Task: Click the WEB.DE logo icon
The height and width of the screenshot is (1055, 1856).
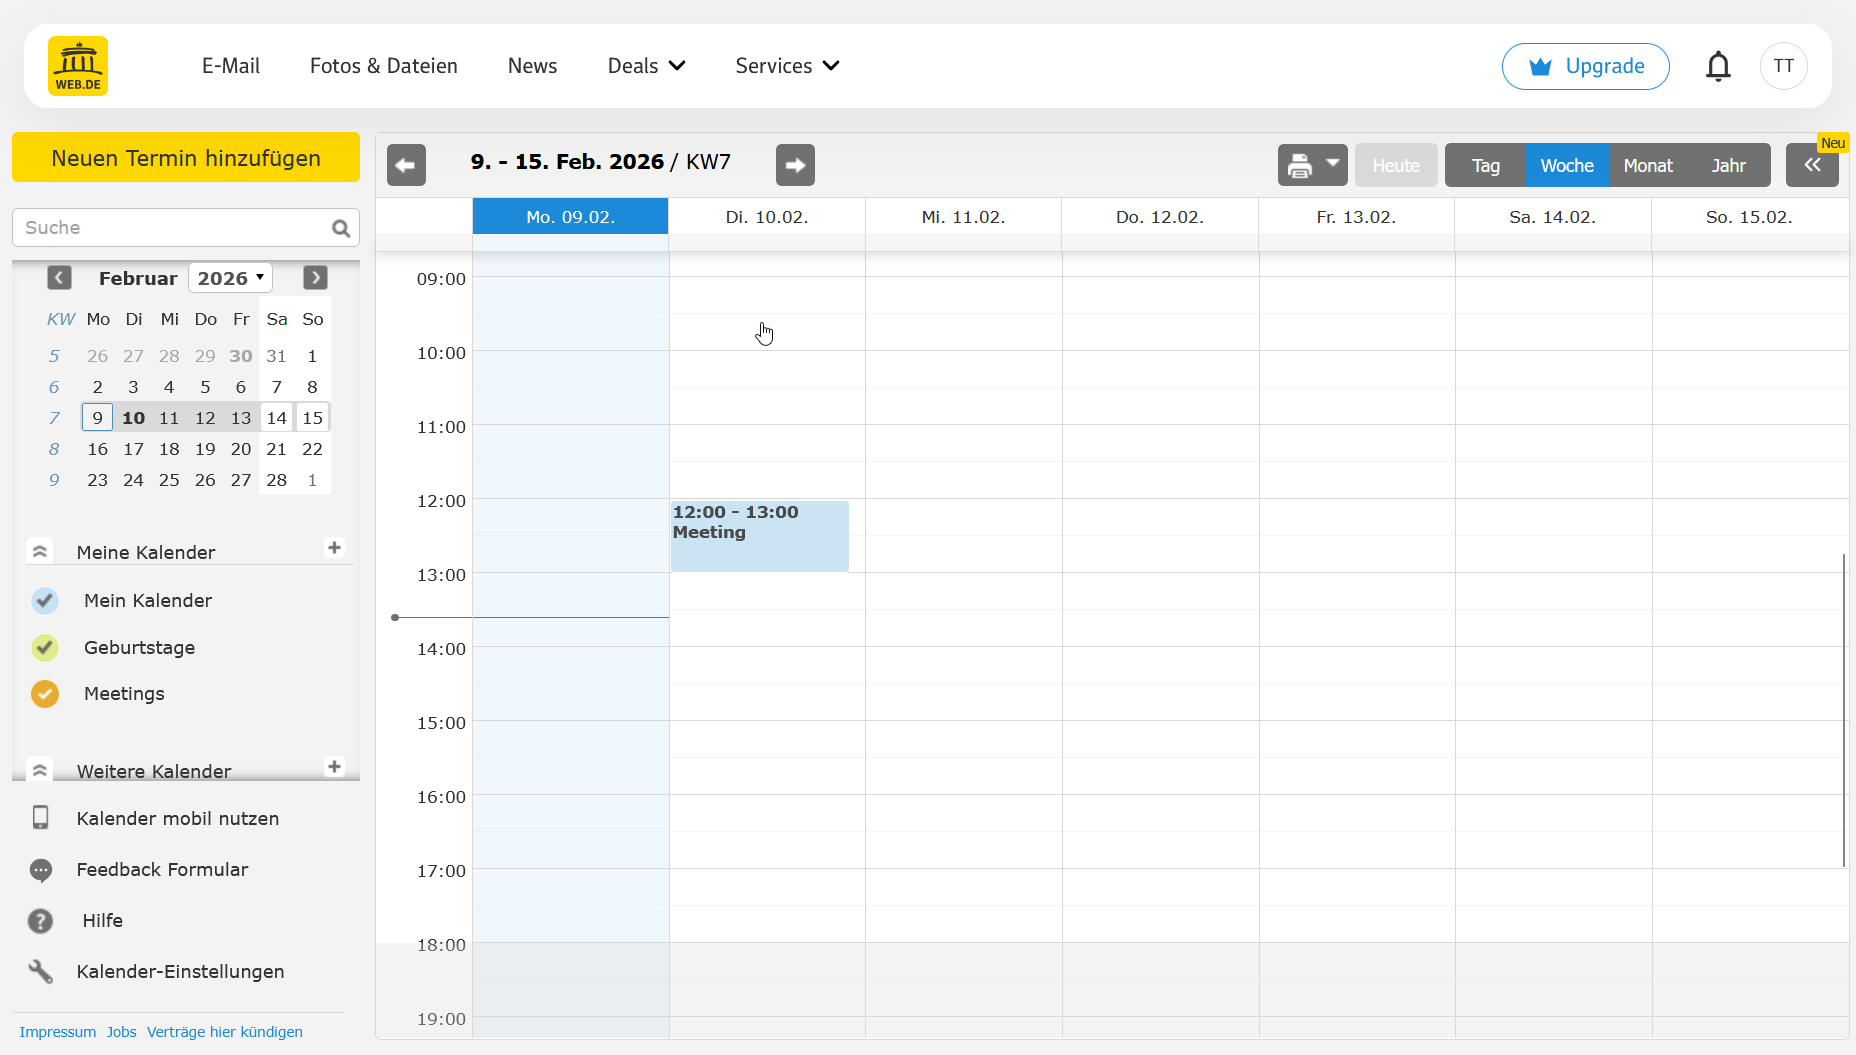Action: pyautogui.click(x=78, y=66)
